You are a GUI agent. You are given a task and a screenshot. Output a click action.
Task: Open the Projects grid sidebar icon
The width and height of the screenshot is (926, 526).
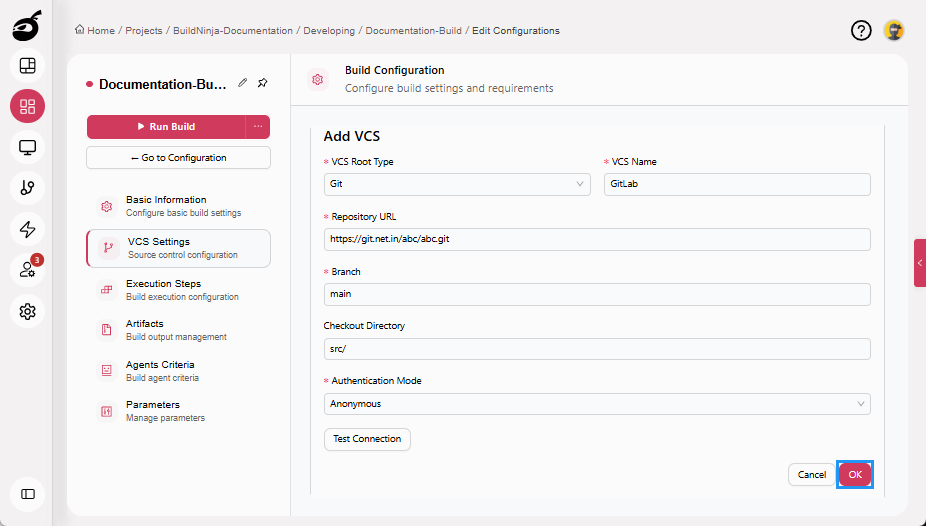pos(27,106)
